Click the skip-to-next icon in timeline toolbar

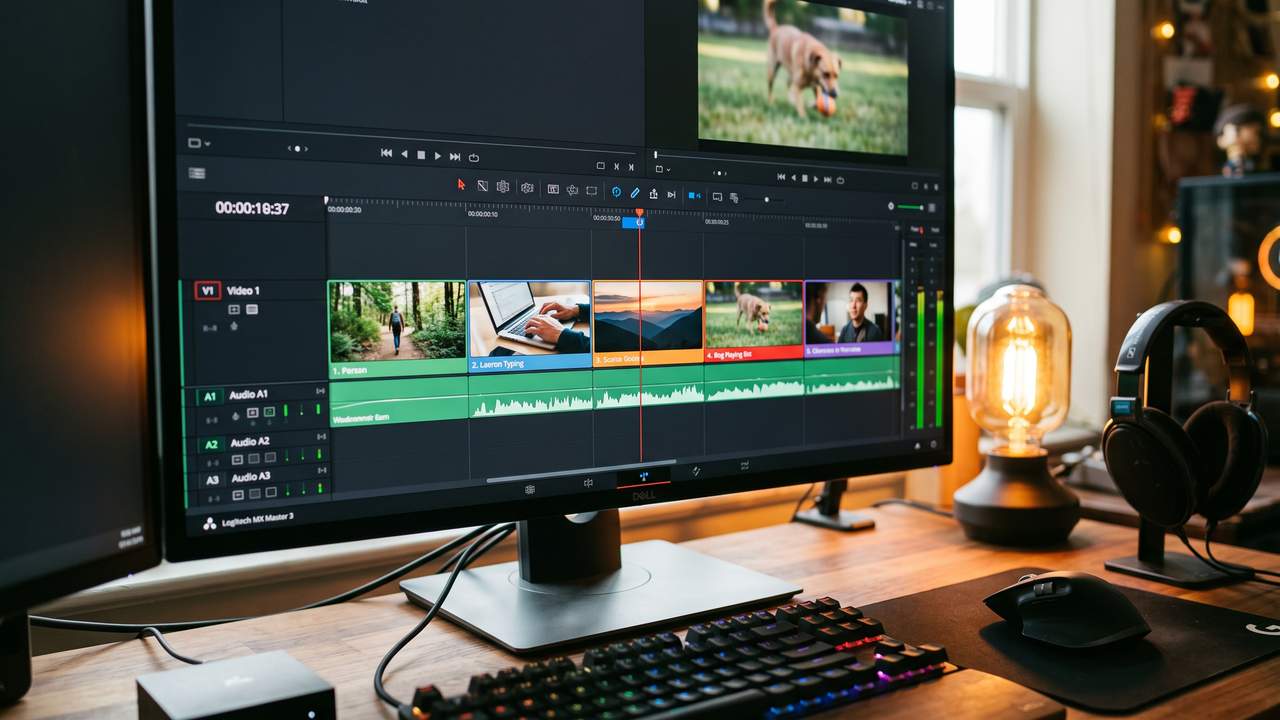tap(671, 194)
